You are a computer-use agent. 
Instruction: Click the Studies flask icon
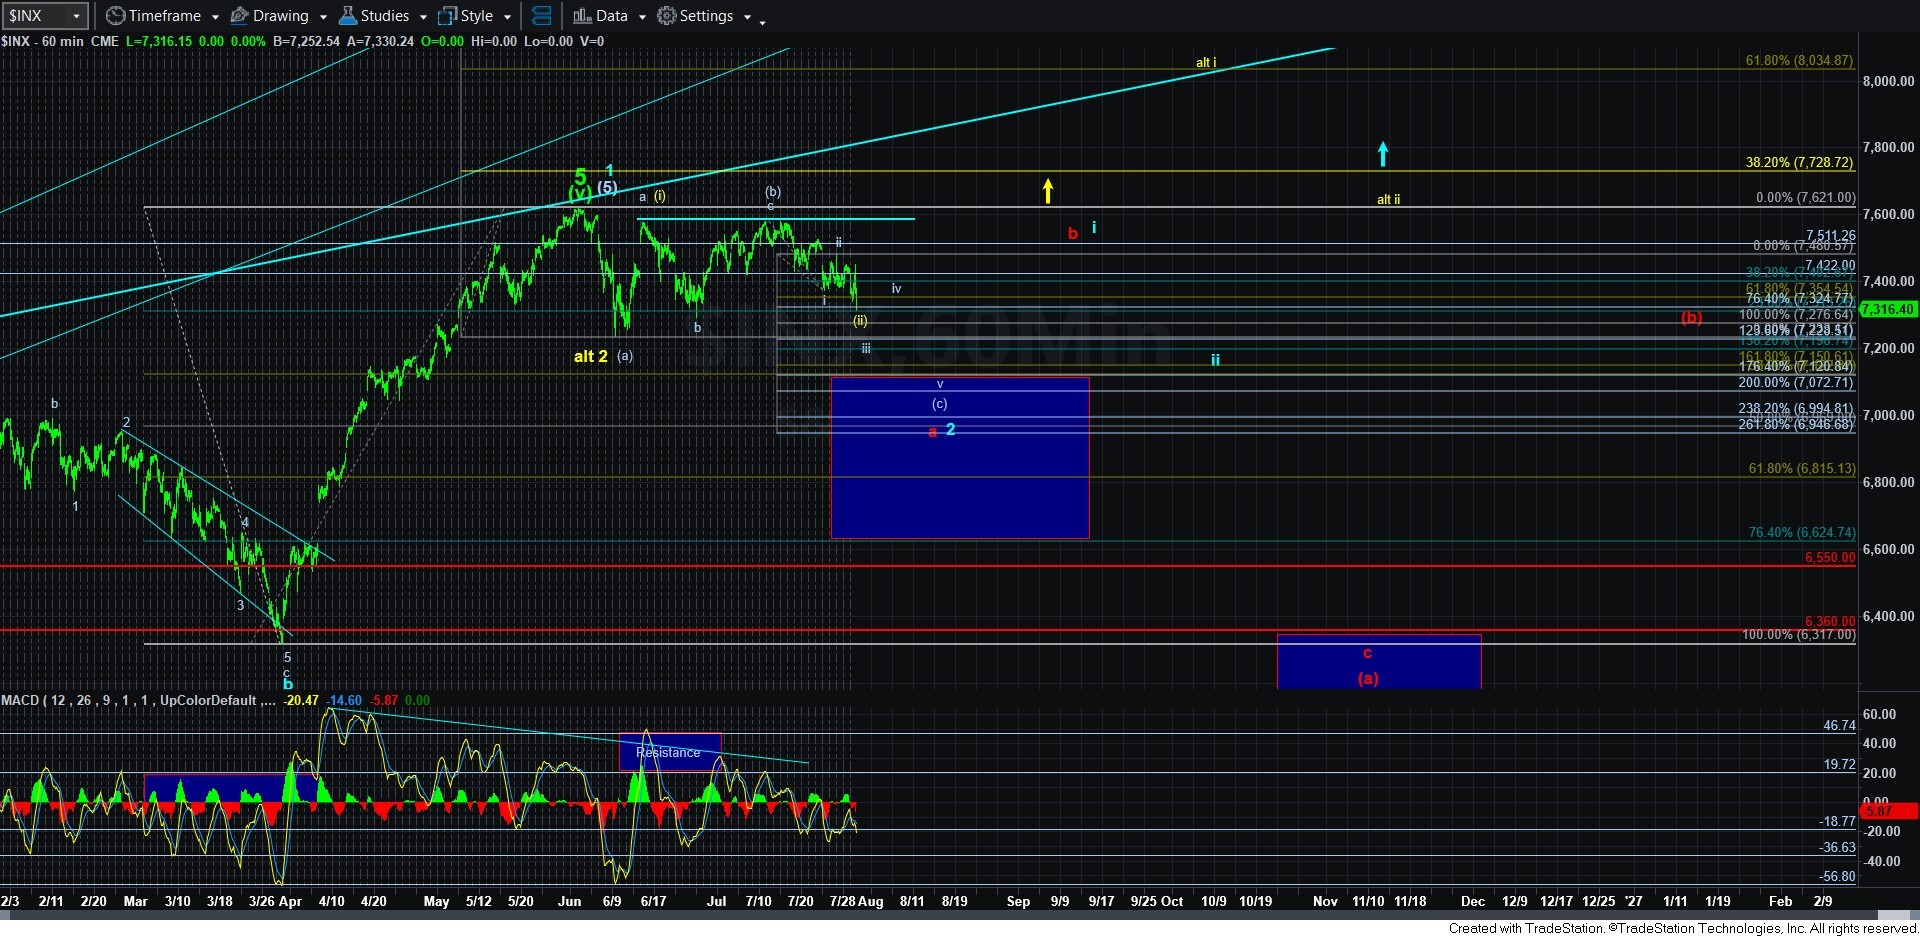click(x=348, y=16)
